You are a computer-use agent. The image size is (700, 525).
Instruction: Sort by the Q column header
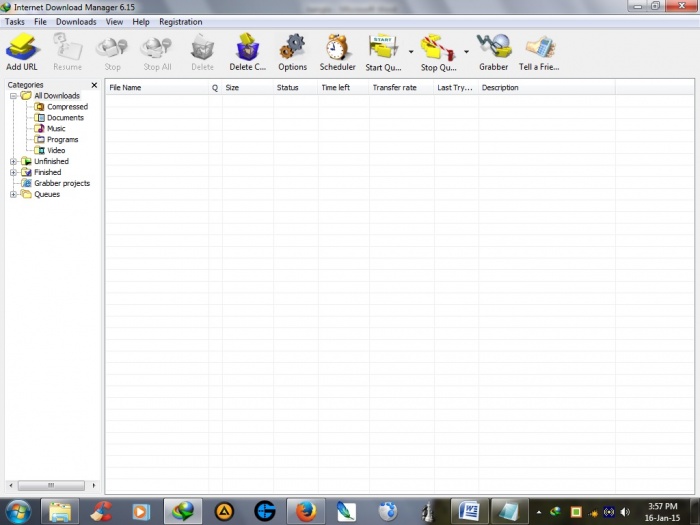(215, 88)
